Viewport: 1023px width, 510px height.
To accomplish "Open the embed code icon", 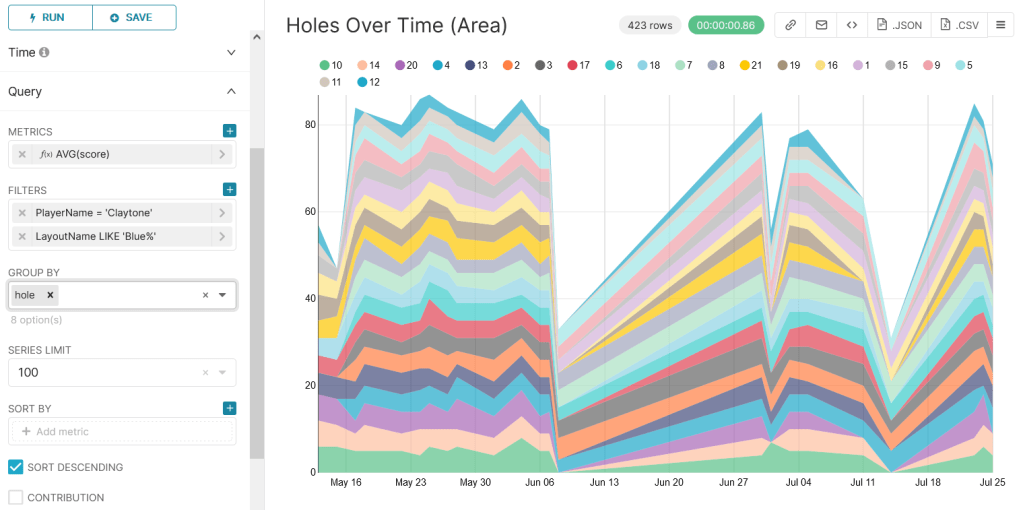I will pos(851,25).
